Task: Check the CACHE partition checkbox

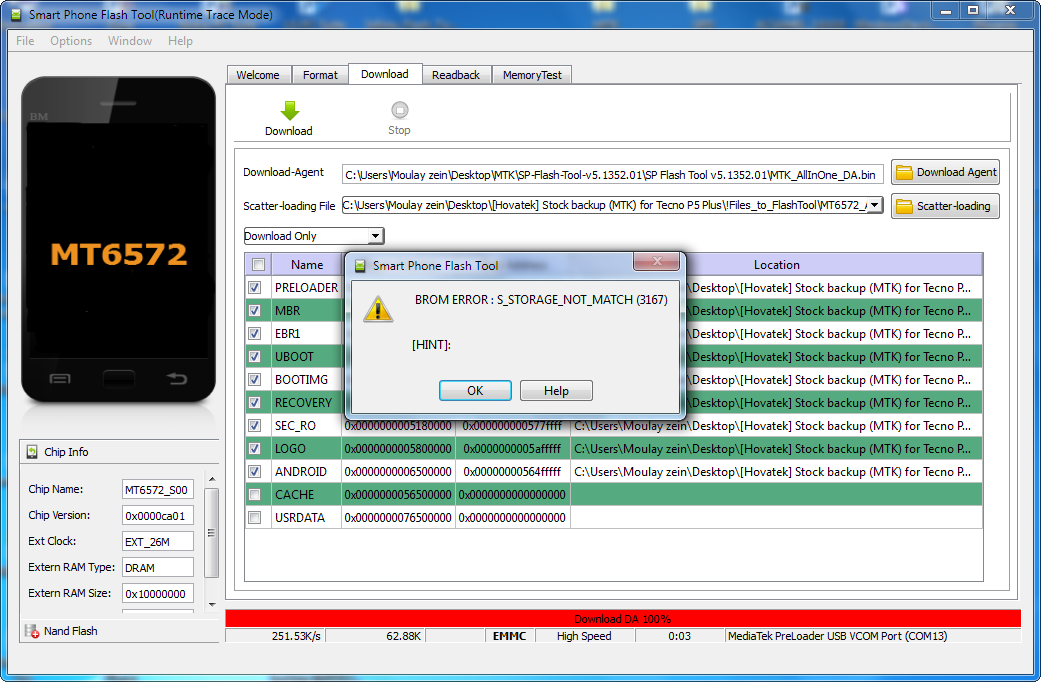Action: (254, 495)
